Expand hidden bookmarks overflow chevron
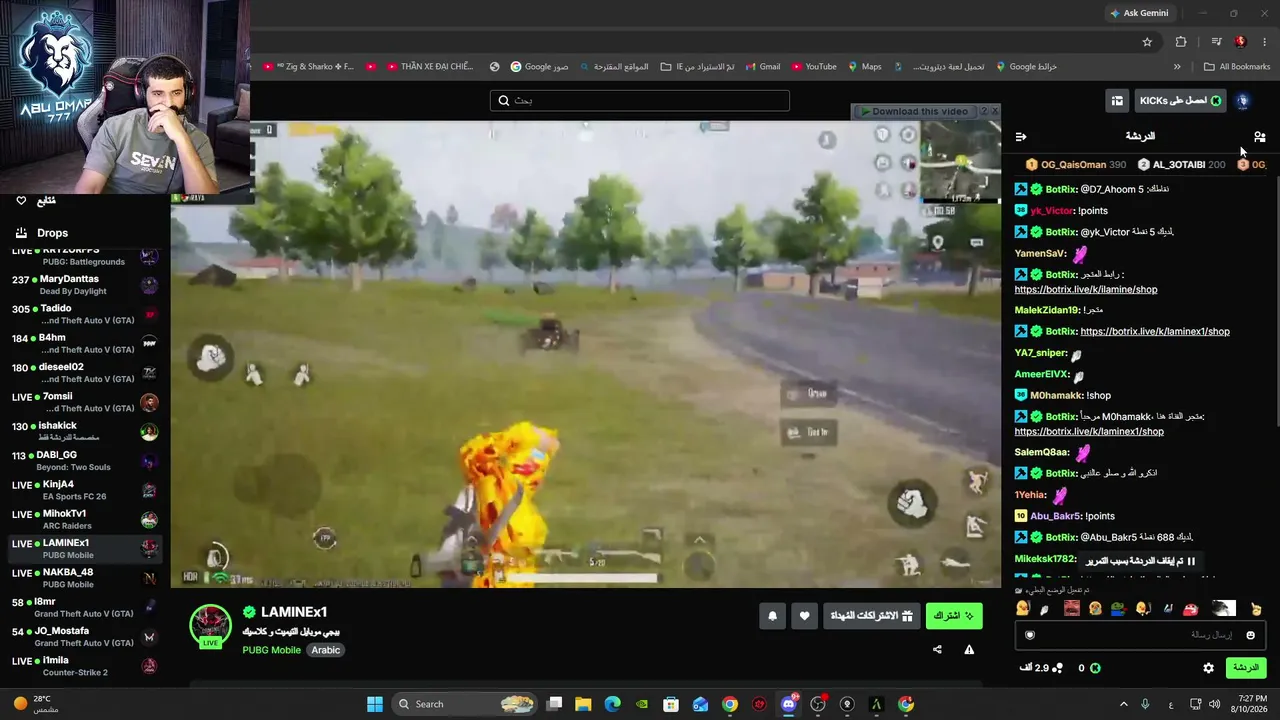This screenshot has width=1280, height=720. point(1177,67)
